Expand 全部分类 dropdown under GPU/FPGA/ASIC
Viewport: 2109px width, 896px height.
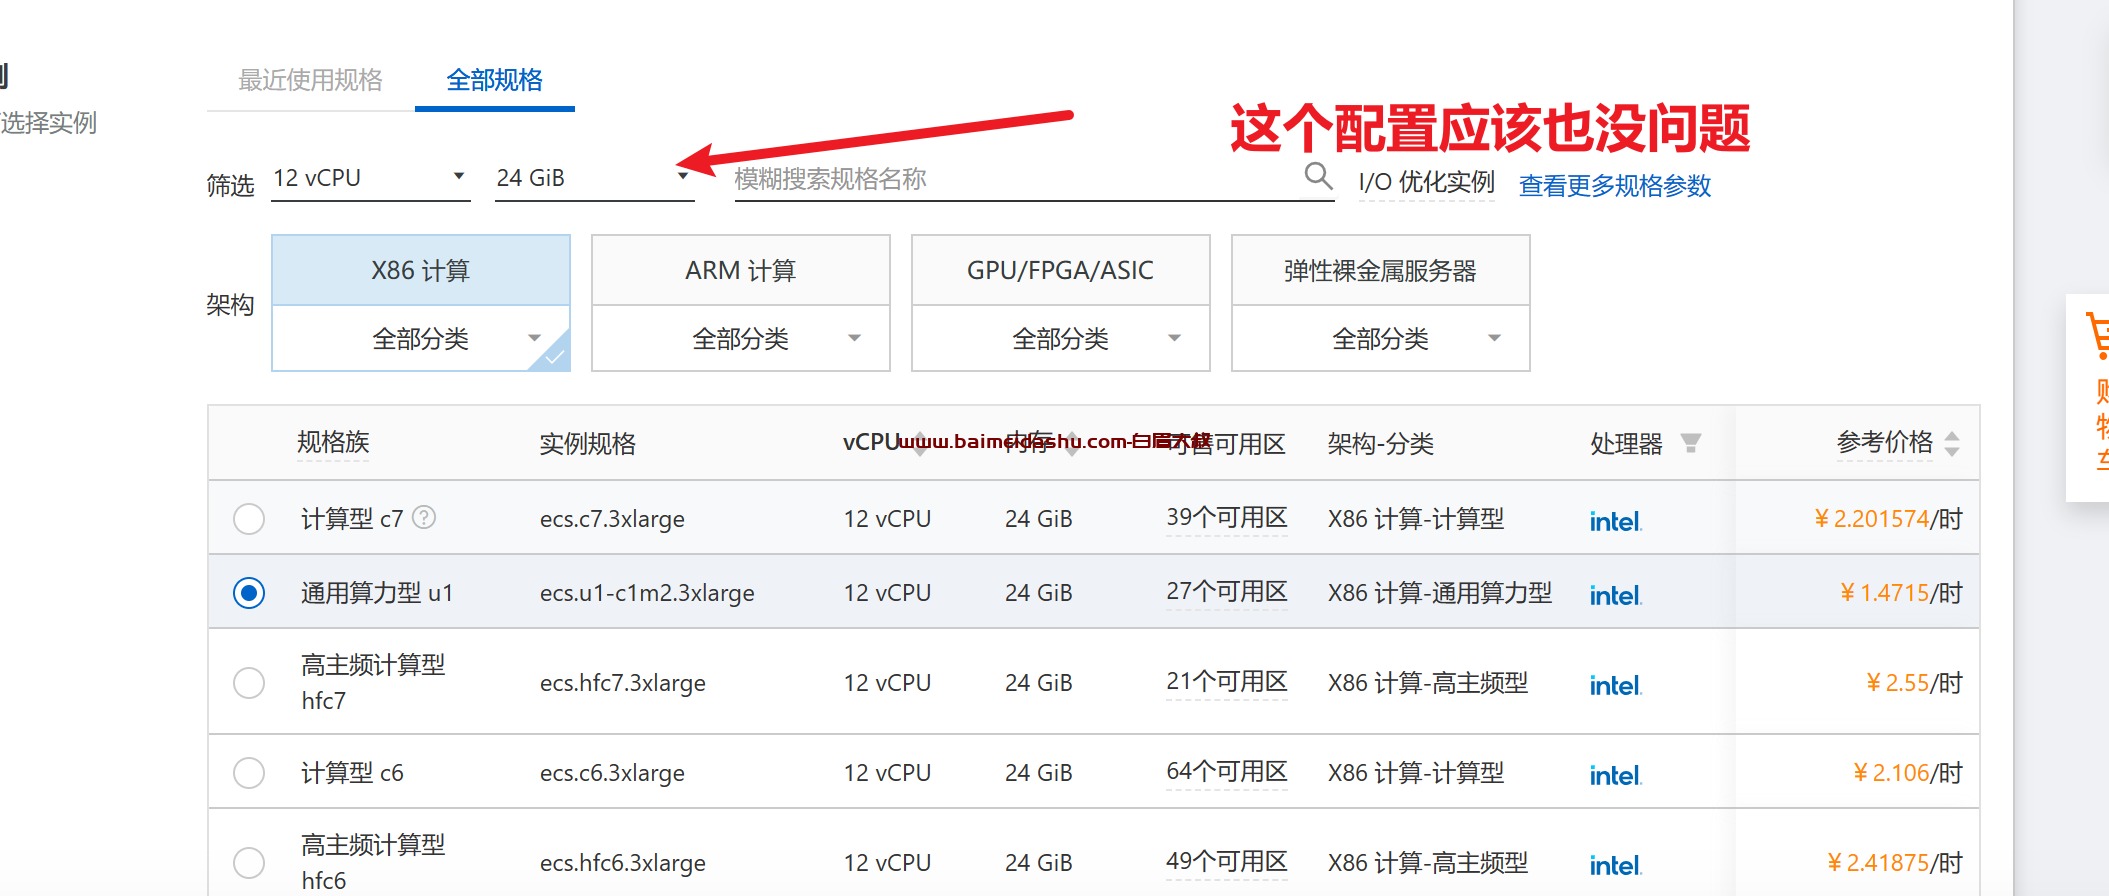click(x=1061, y=339)
